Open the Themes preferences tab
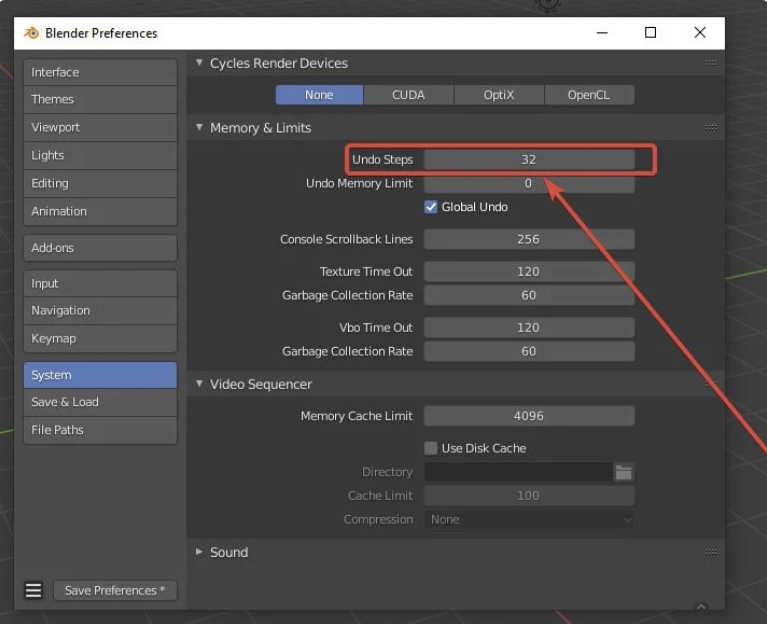This screenshot has height=624, width=767. 100,99
